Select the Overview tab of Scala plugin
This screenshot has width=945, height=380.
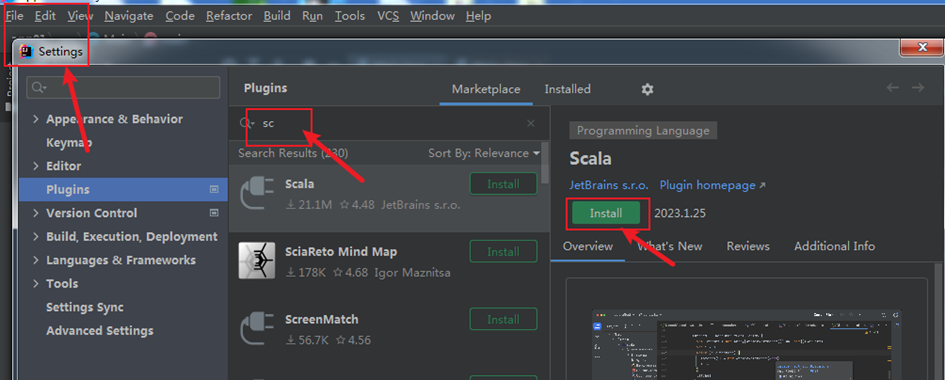[588, 246]
